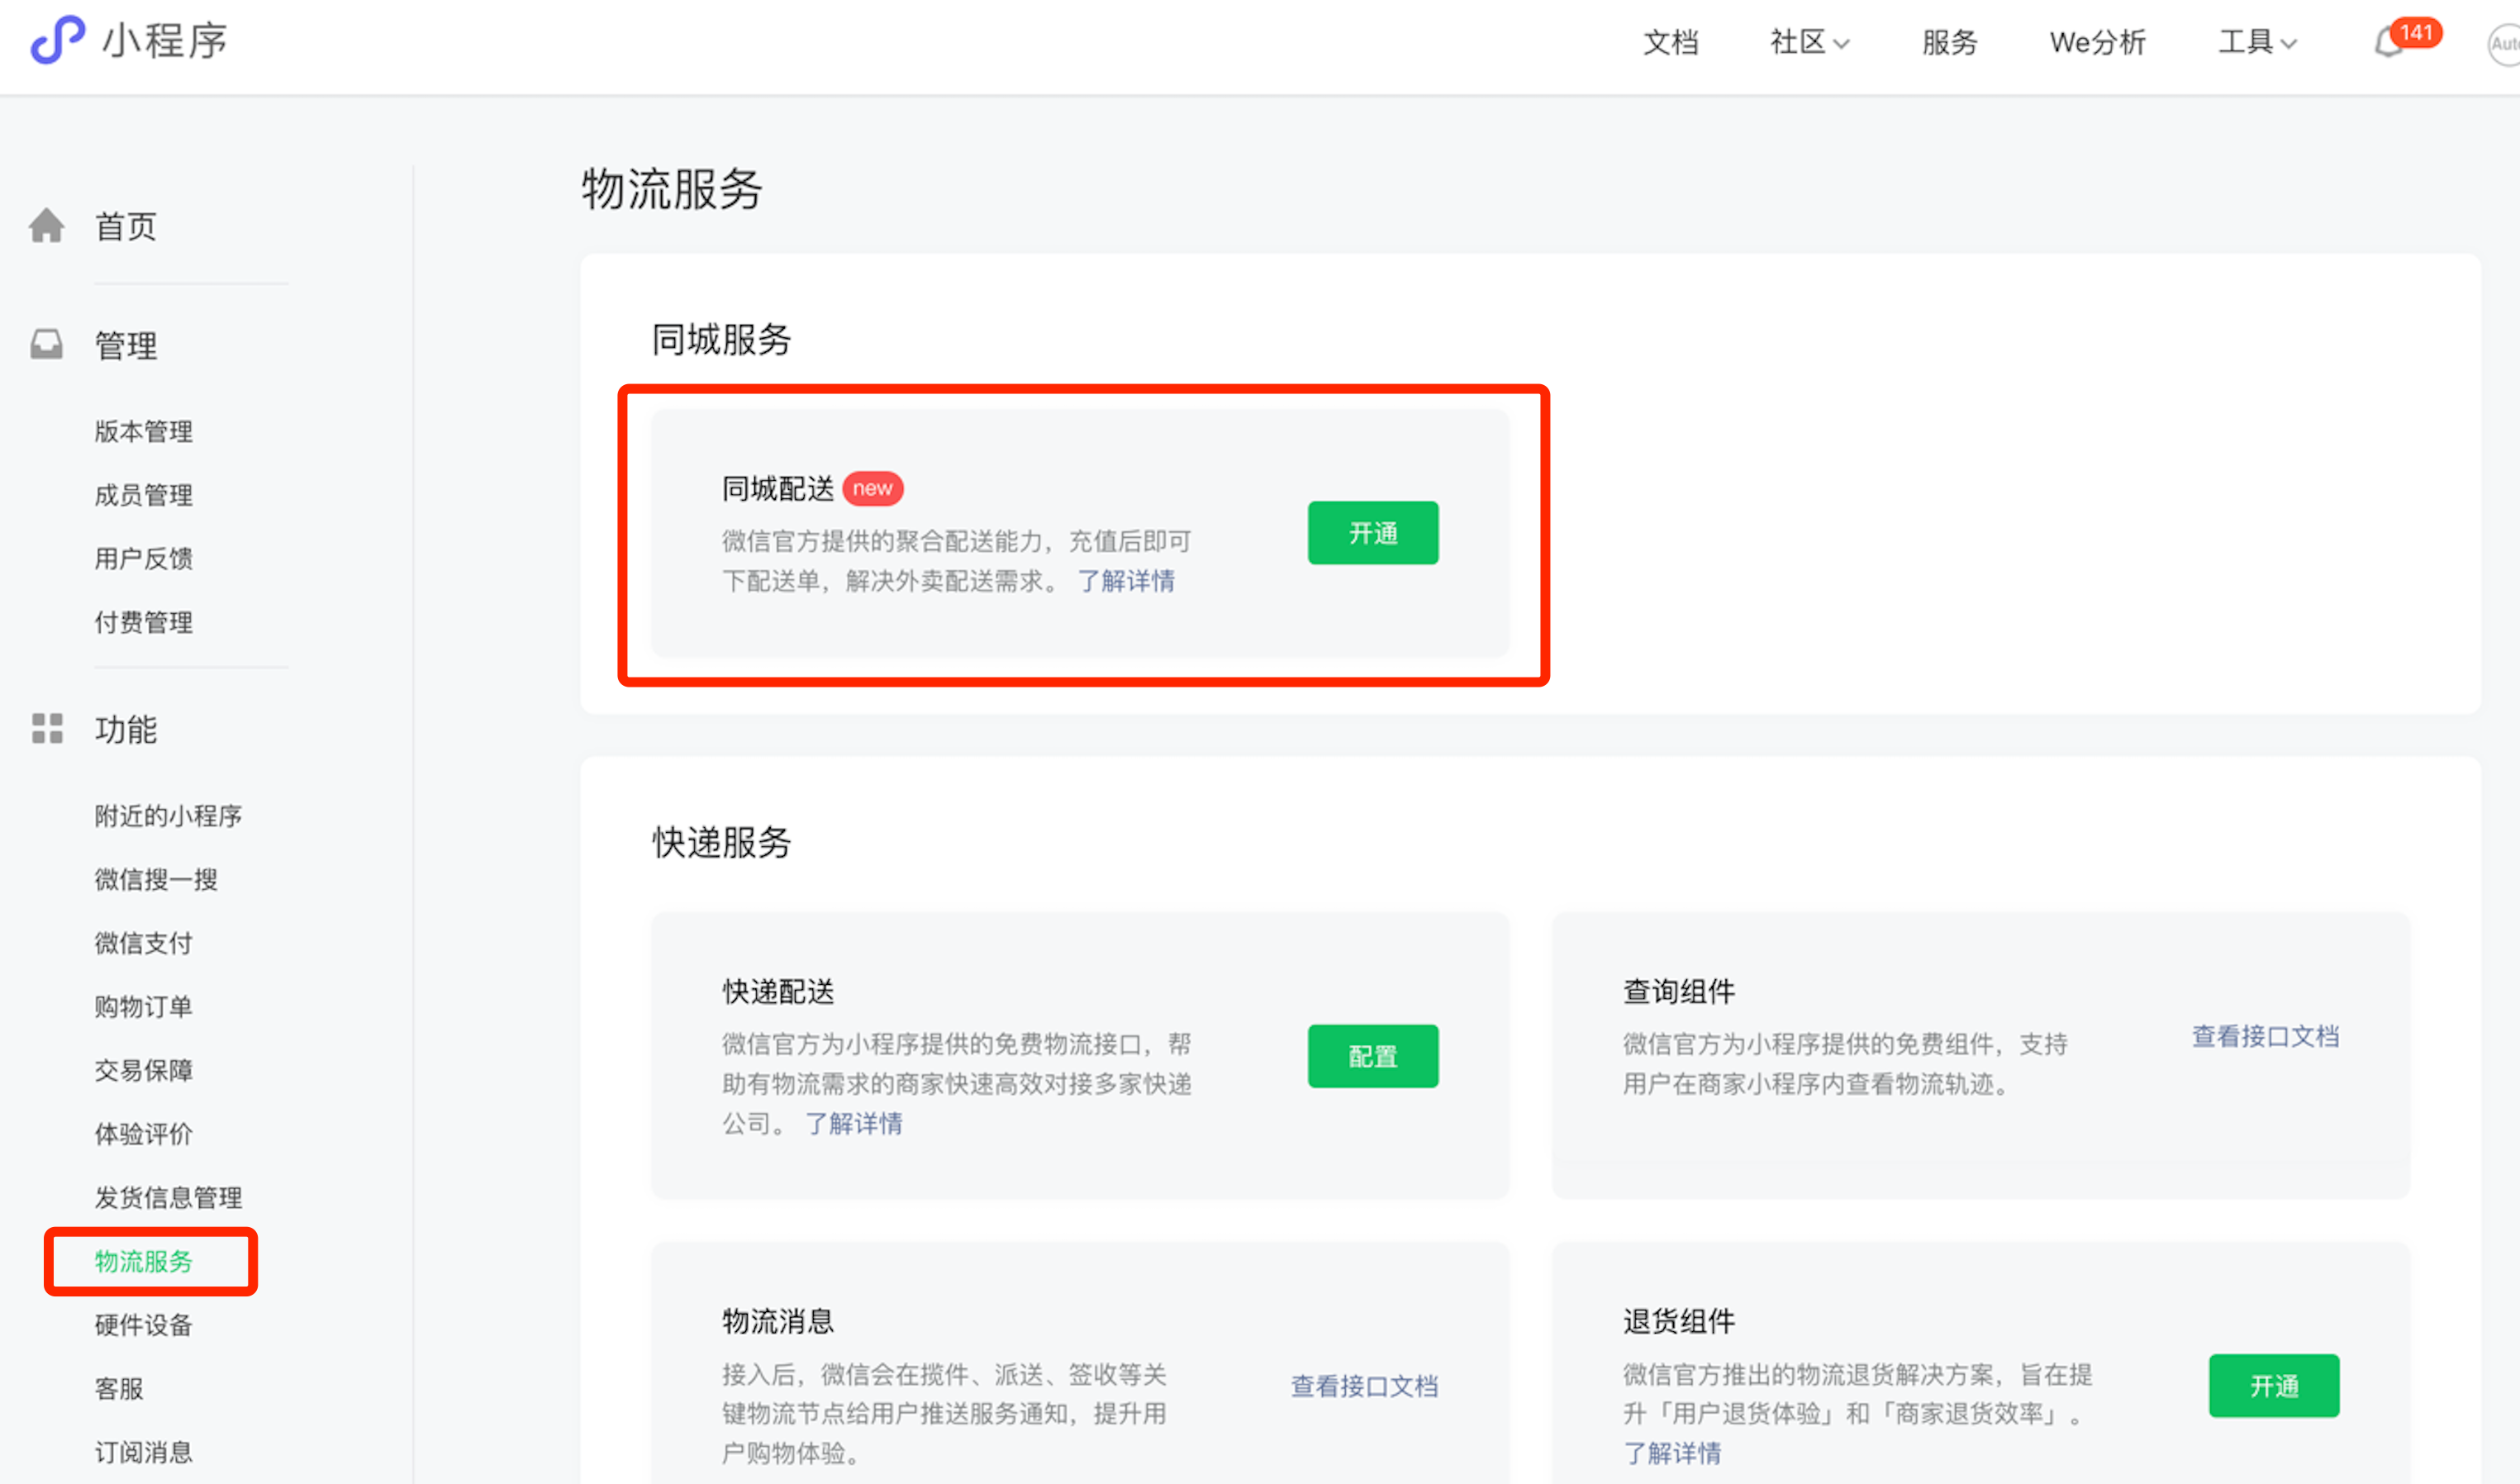Open 微信搜一搜 in the sidebar
Image resolution: width=2520 pixels, height=1484 pixels.
coord(155,879)
